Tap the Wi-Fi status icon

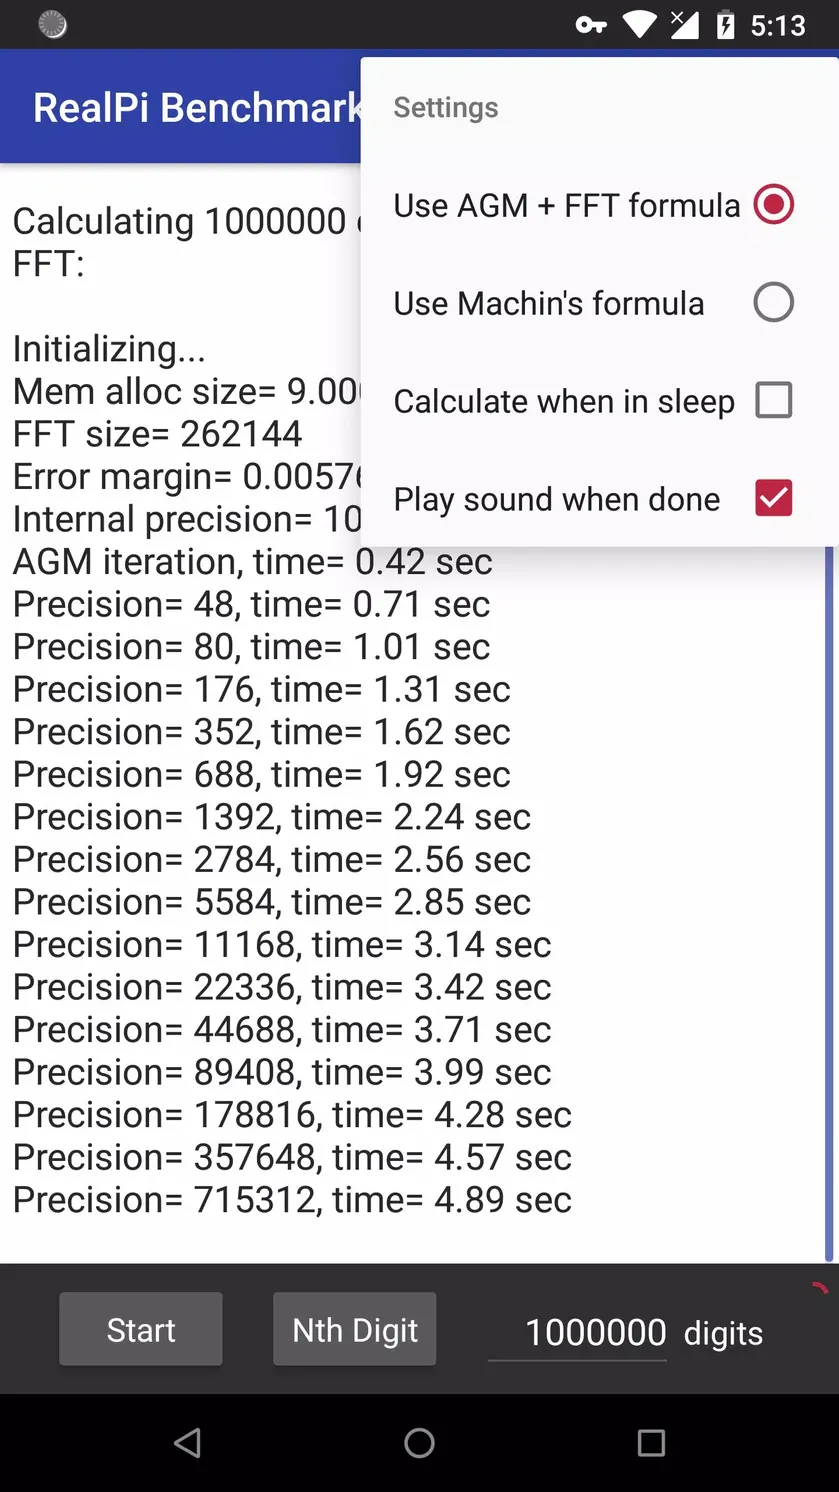[x=638, y=25]
